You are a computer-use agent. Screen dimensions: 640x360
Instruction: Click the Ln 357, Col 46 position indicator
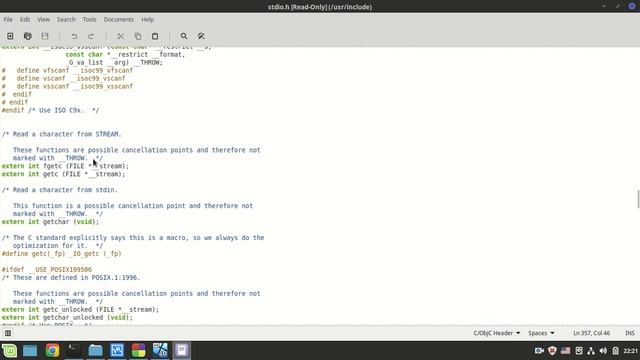[x=591, y=333]
